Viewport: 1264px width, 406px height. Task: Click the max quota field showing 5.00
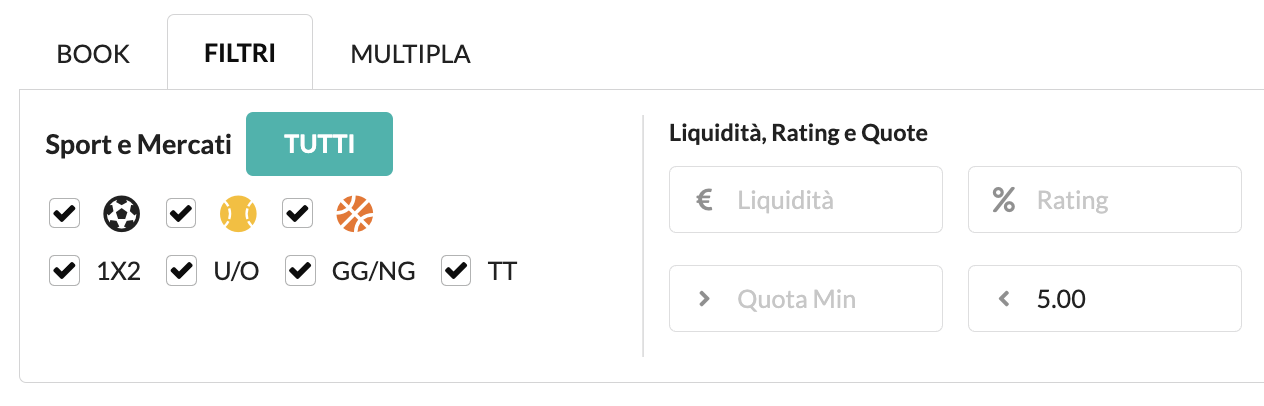[1105, 298]
